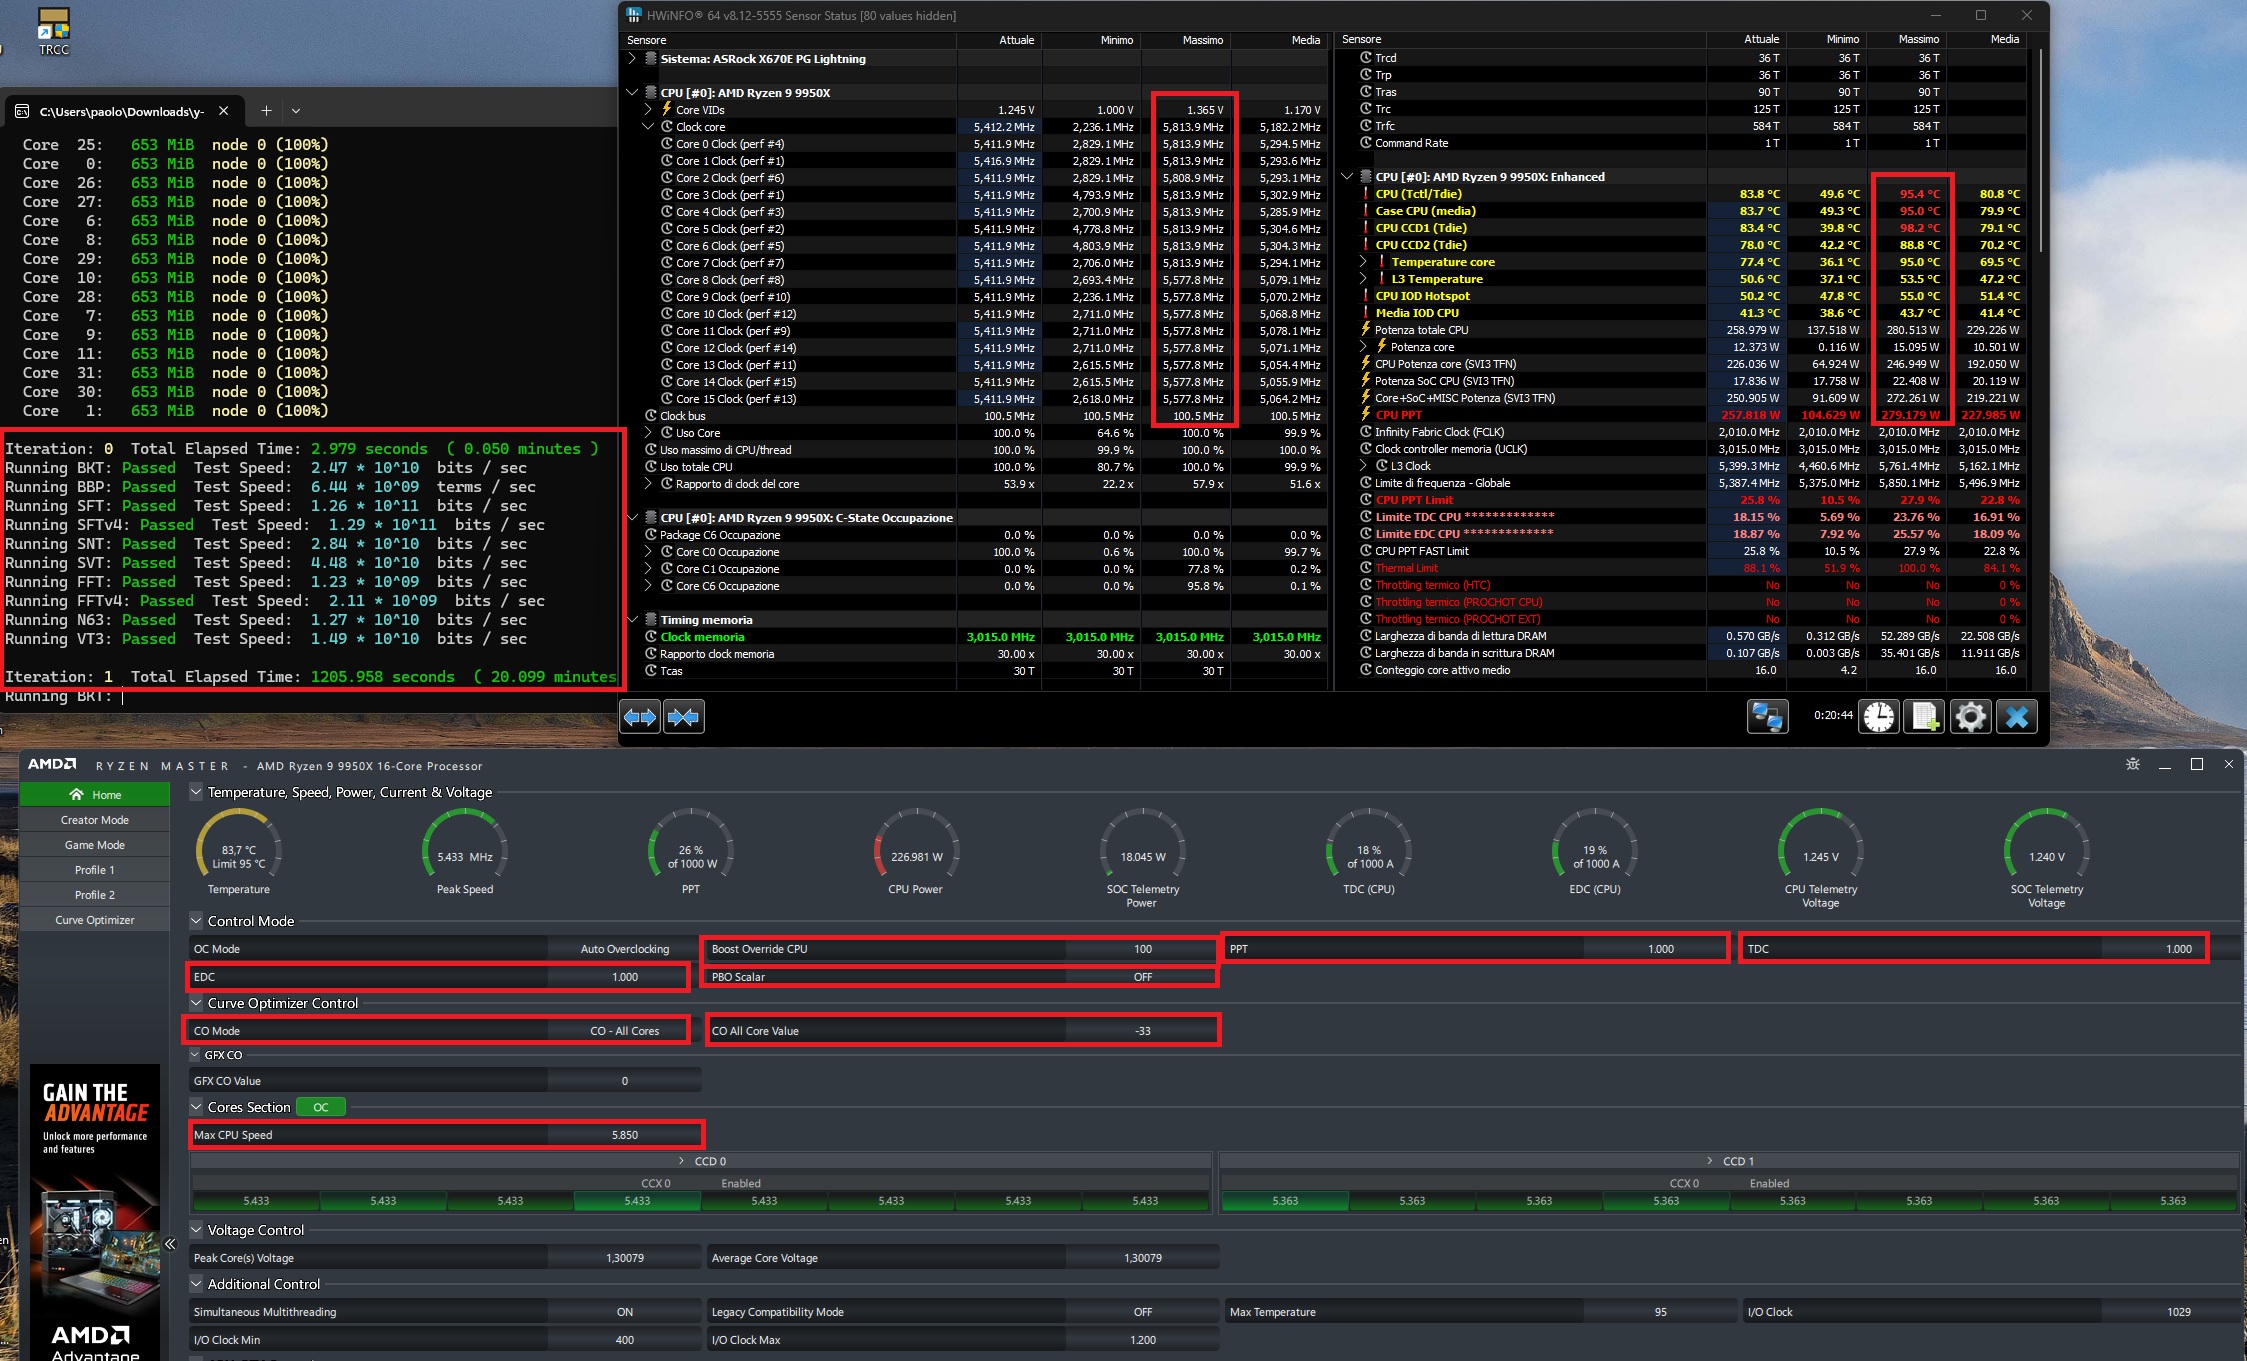This screenshot has width=2247, height=1361.
Task: Collapse the Timing memoria group
Action: (x=632, y=620)
